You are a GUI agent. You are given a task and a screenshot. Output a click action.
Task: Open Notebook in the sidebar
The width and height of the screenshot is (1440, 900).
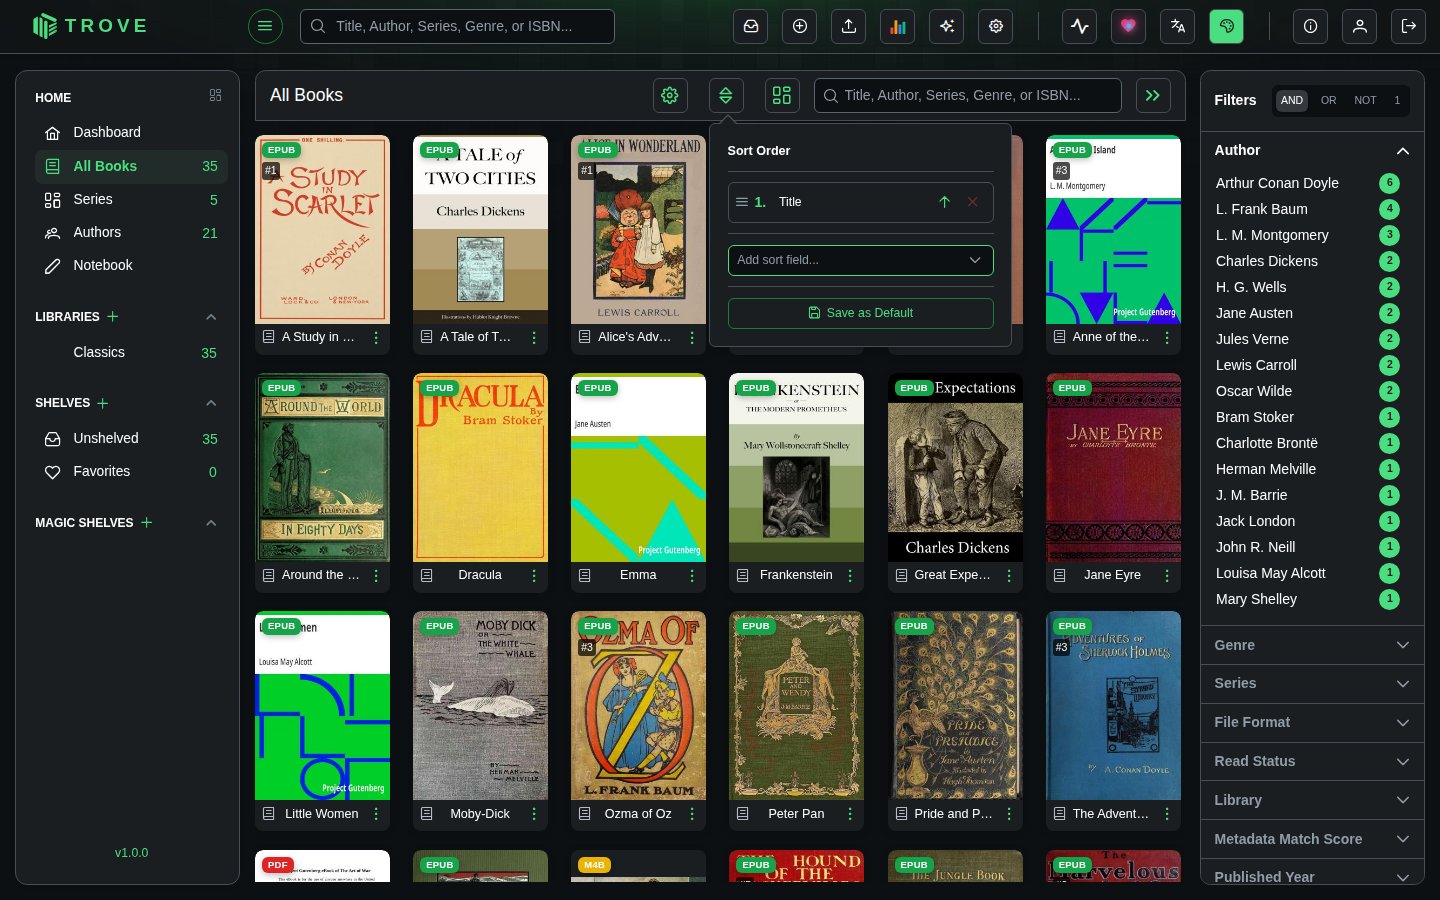pyautogui.click(x=131, y=266)
